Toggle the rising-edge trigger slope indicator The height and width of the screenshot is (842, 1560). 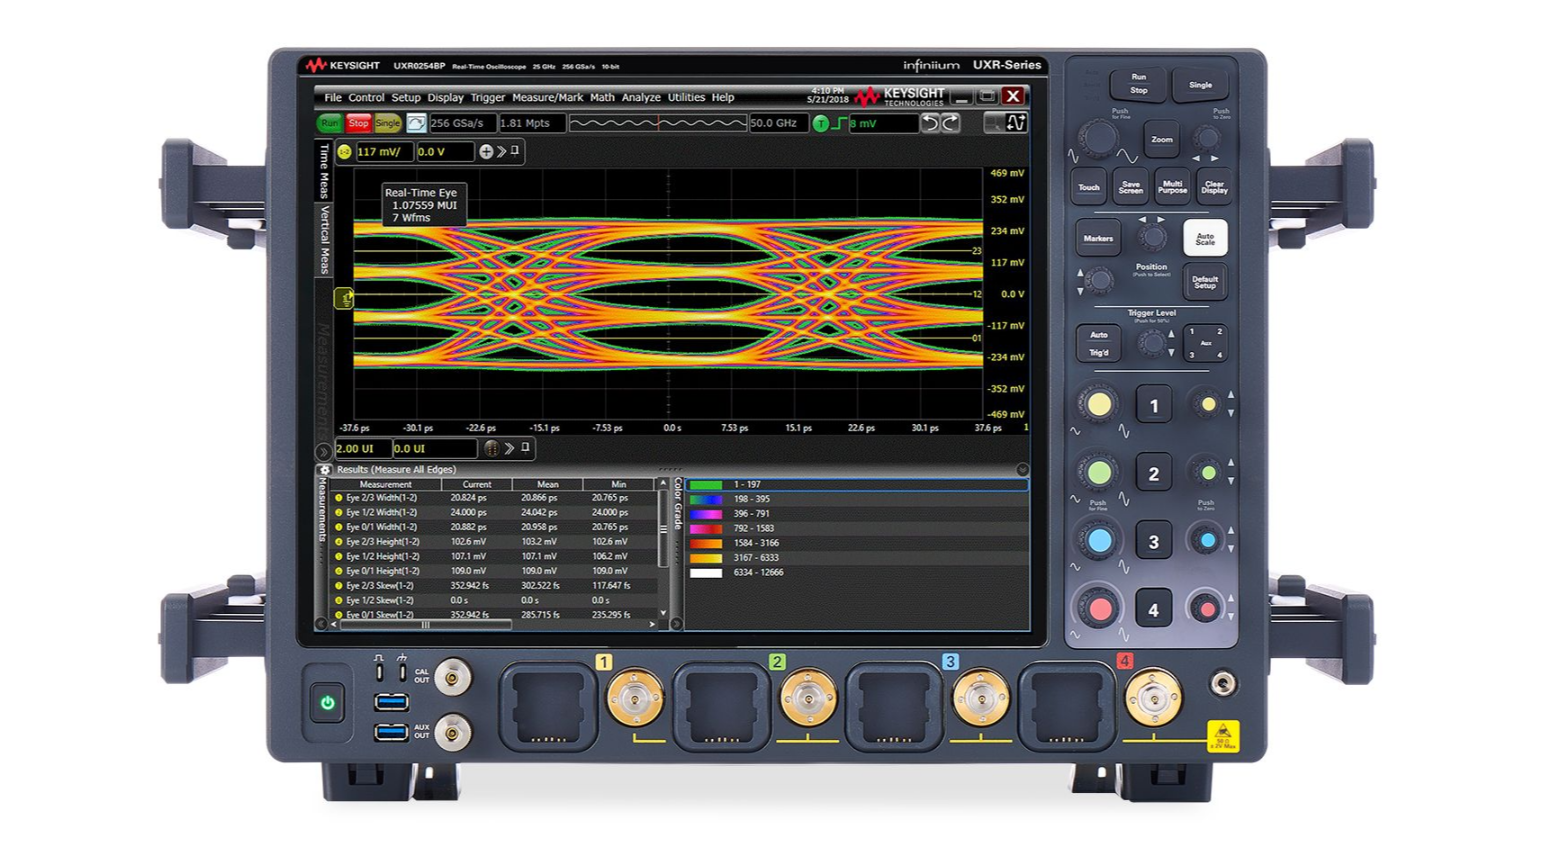click(839, 122)
